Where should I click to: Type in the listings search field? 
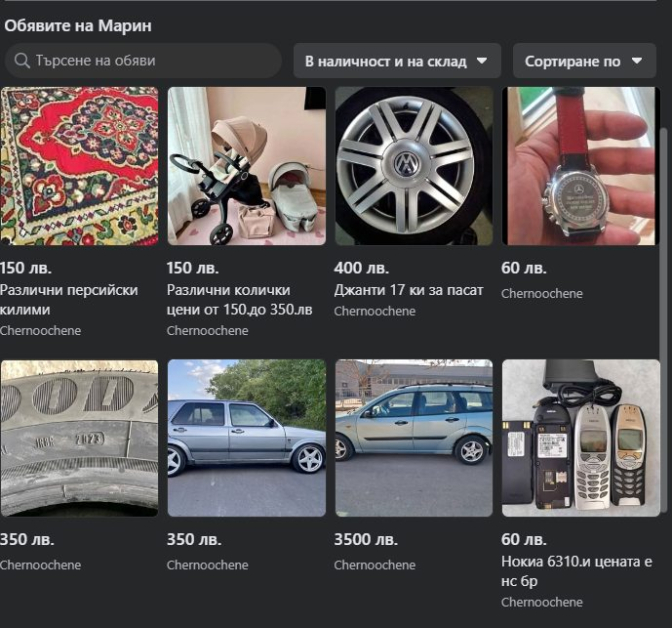click(x=150, y=61)
